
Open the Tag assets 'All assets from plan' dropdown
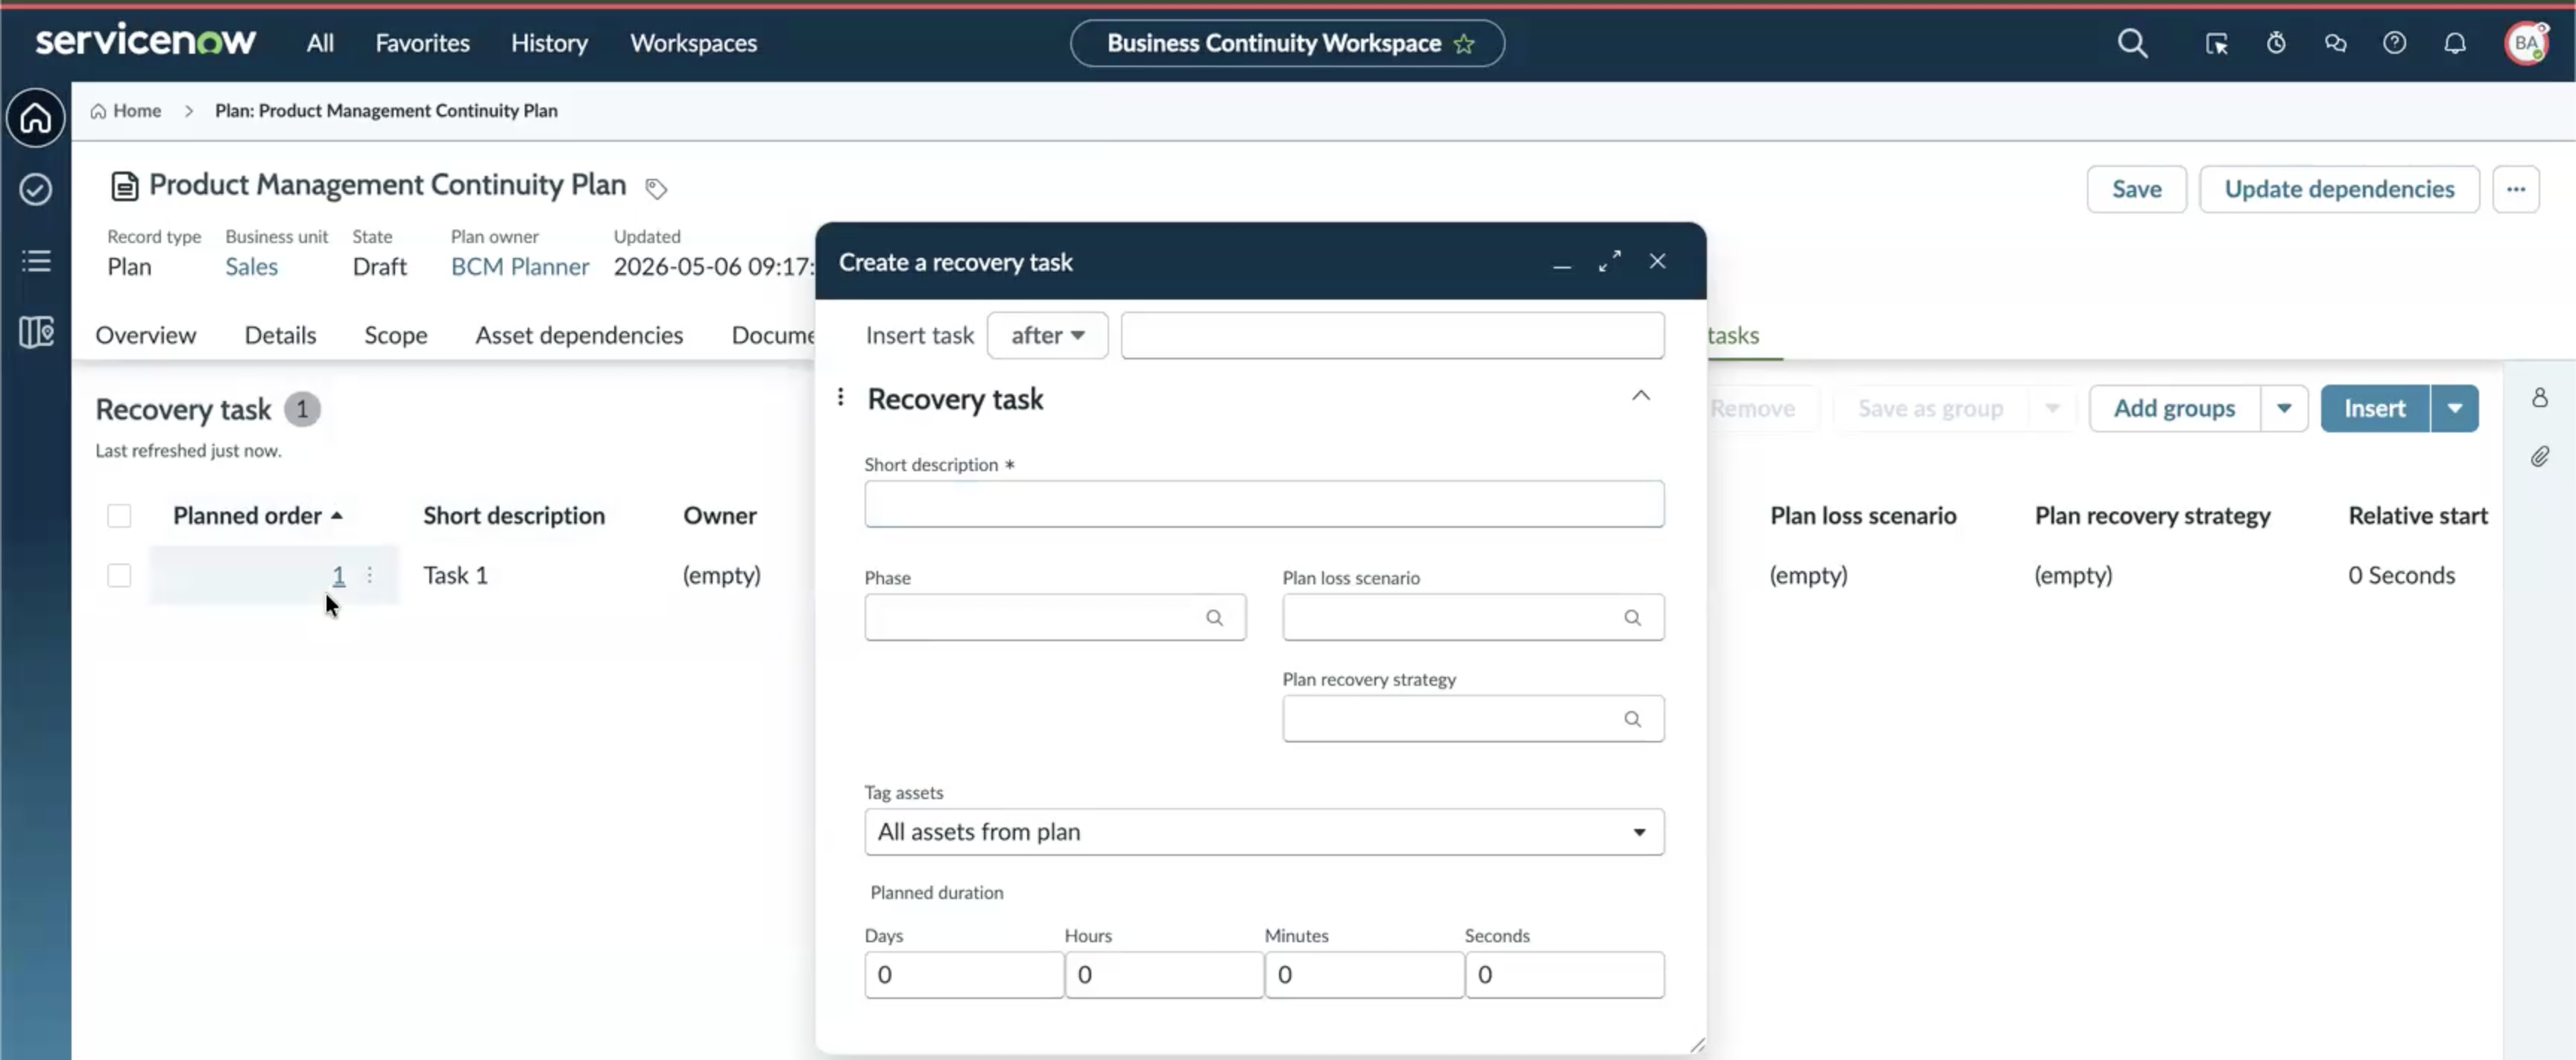tap(1264, 832)
